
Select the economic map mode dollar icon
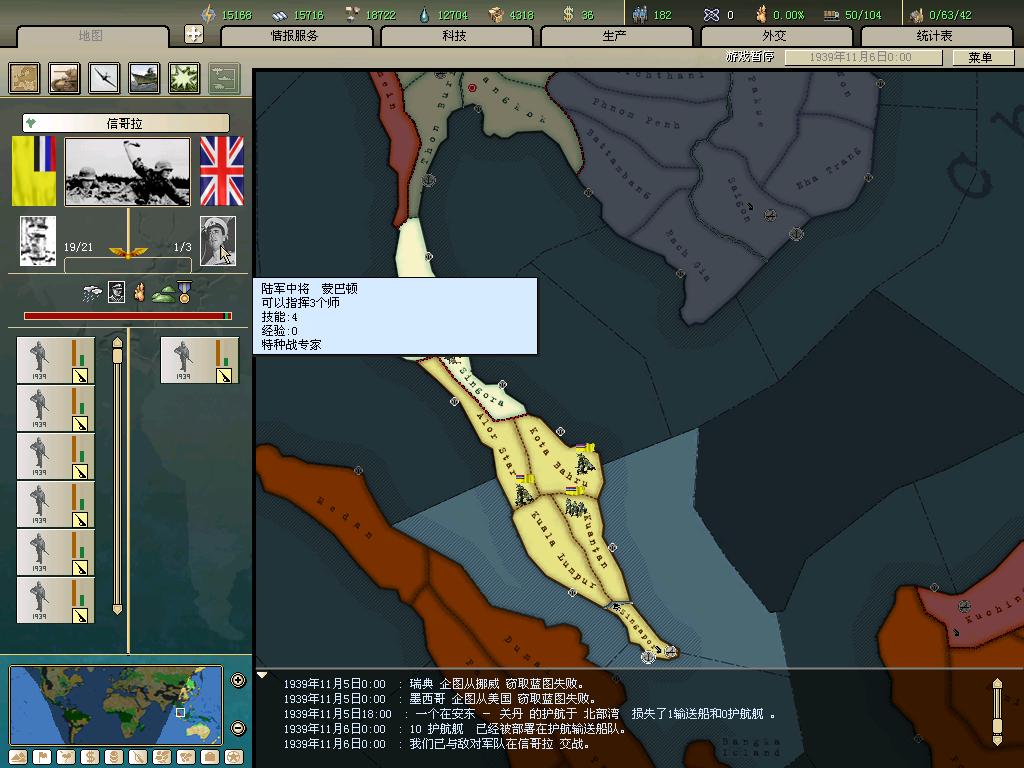point(90,757)
